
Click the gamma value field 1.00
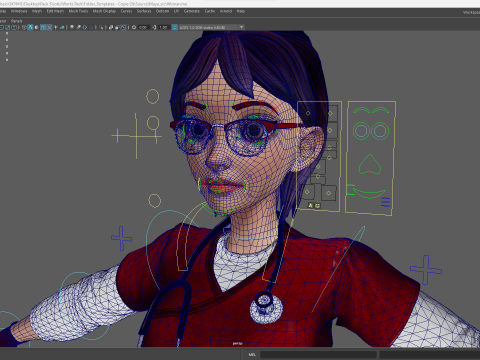point(163,27)
